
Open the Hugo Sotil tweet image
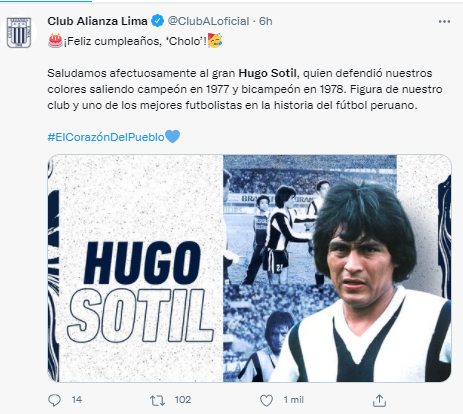(x=249, y=268)
